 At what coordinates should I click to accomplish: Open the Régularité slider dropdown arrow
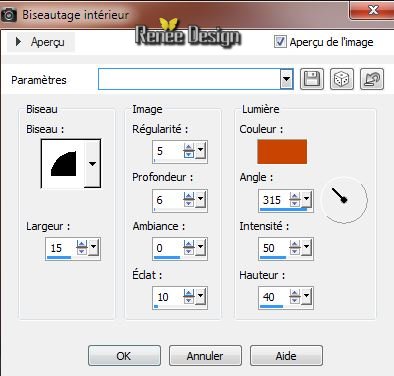(x=201, y=151)
